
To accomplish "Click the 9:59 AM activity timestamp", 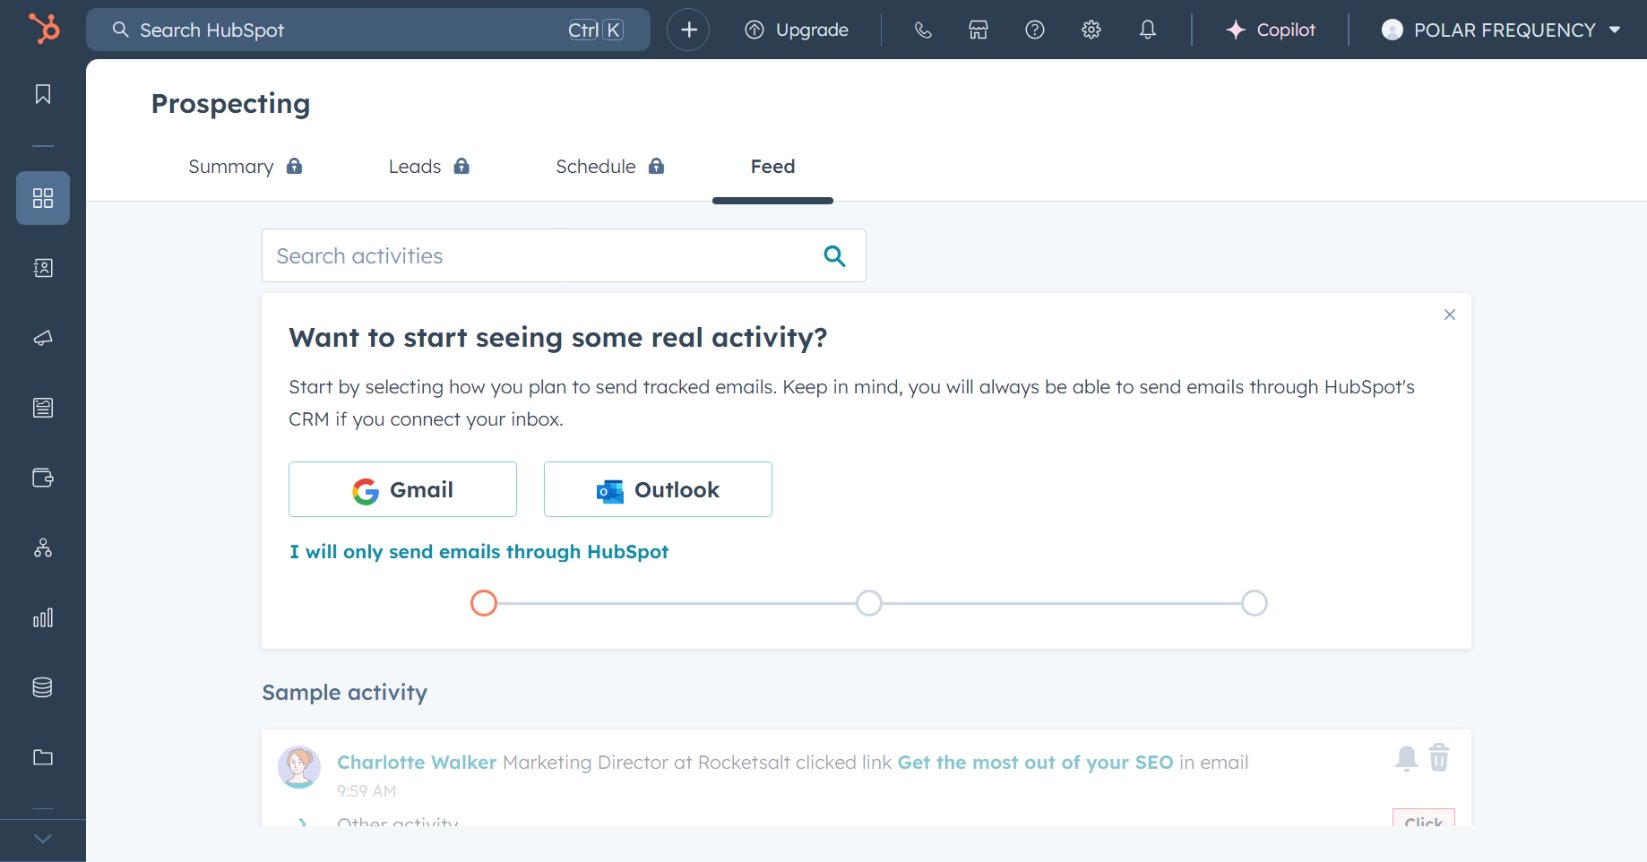I will coord(367,791).
